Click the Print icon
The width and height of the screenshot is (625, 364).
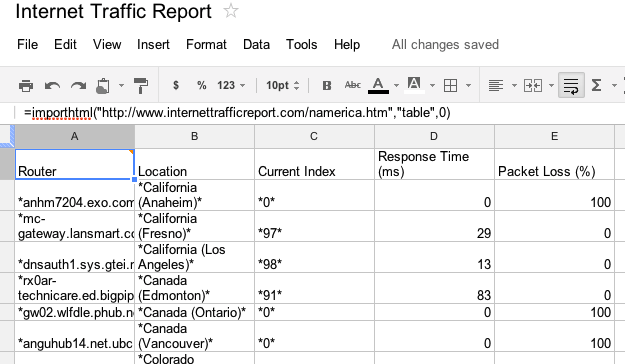pos(26,85)
